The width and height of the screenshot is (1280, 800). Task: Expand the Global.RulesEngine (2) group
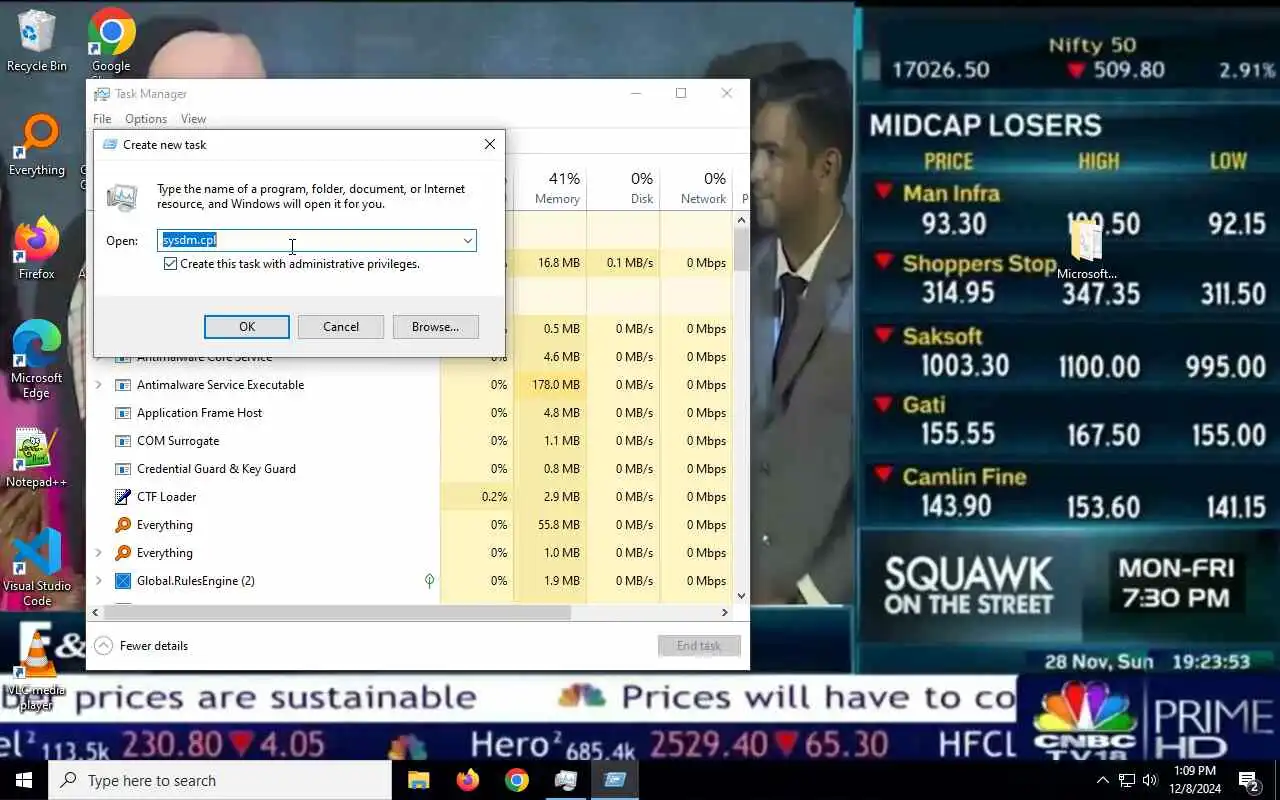[98, 581]
